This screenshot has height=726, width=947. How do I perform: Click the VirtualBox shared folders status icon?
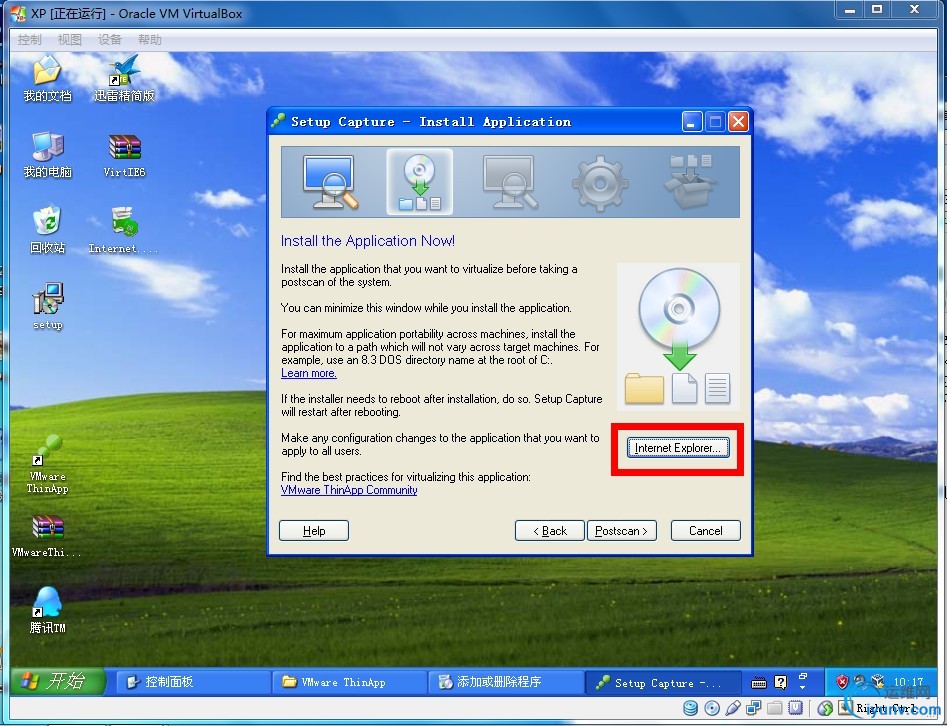point(775,708)
